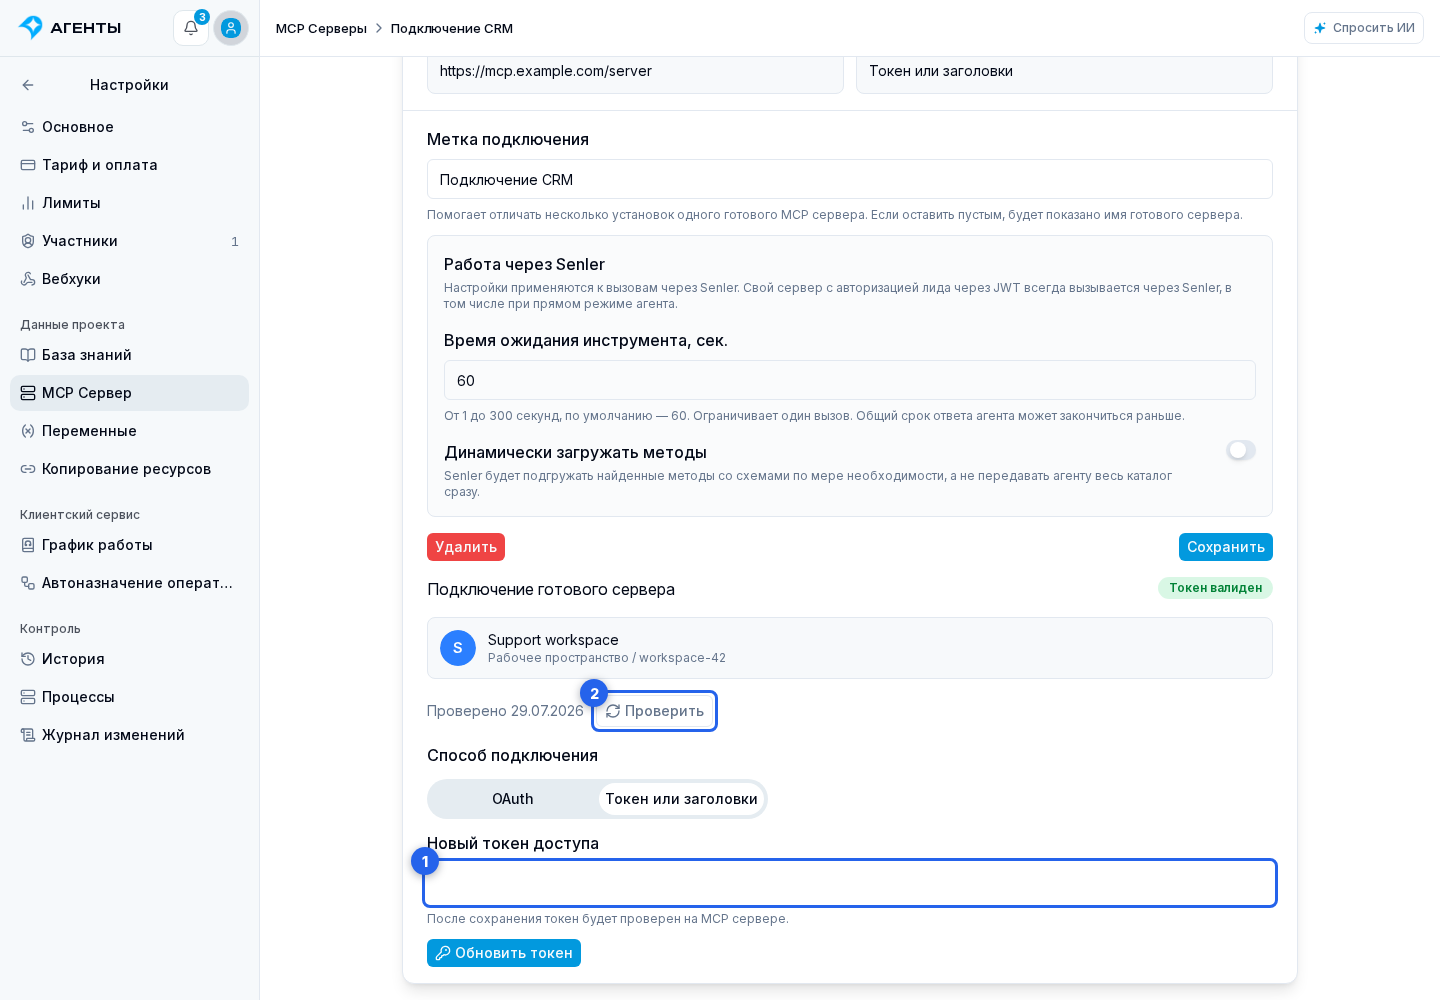
Task: Click the MCP Сервер server icon
Action: tap(28, 393)
